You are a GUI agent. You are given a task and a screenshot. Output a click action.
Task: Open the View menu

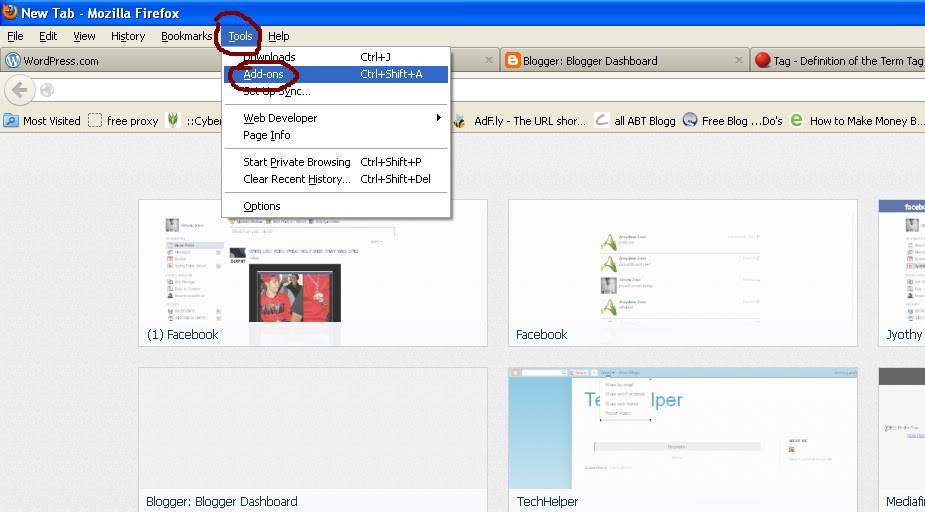pyautogui.click(x=84, y=36)
